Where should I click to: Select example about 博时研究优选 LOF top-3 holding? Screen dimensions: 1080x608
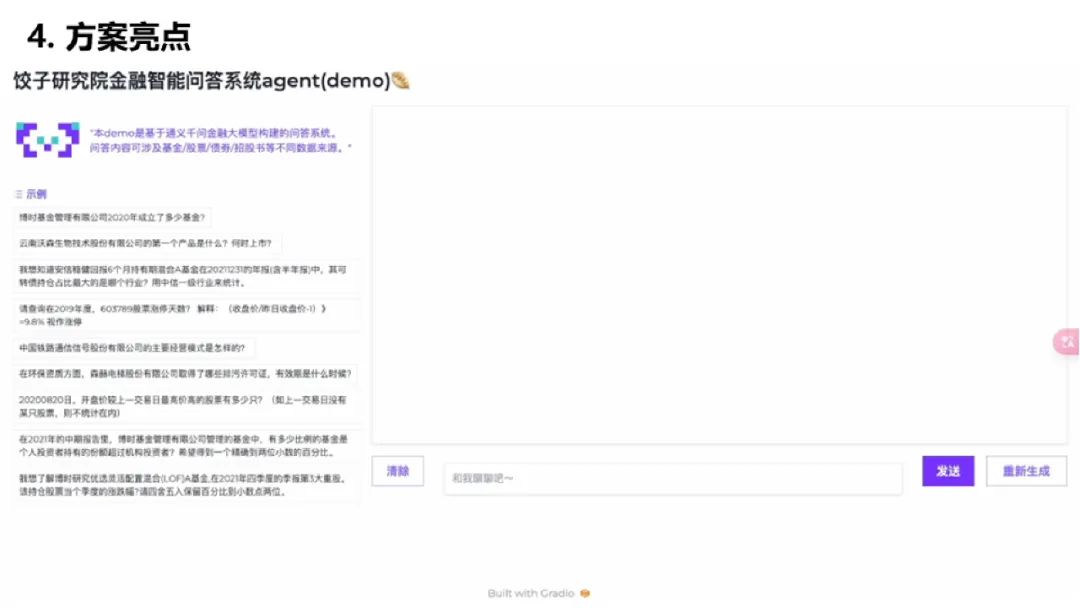click(185, 485)
